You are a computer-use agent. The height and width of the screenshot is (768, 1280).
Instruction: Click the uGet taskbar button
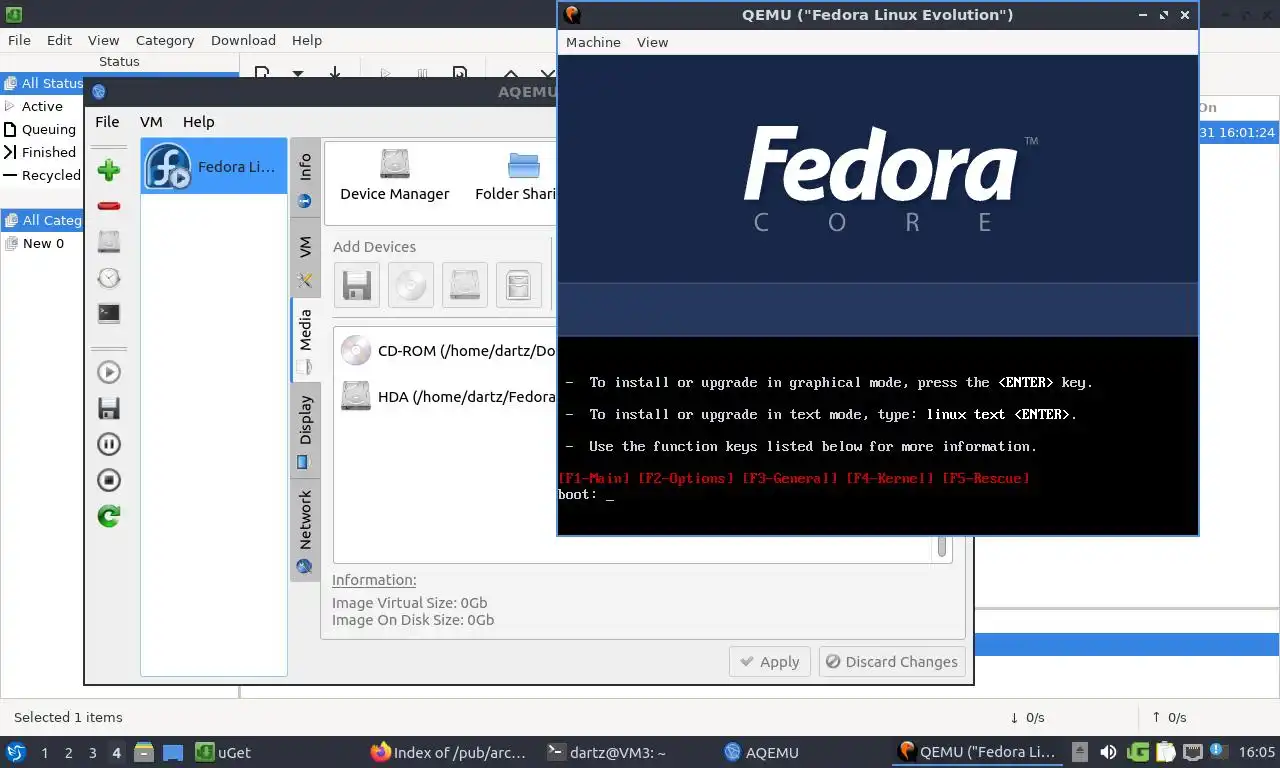tap(224, 752)
